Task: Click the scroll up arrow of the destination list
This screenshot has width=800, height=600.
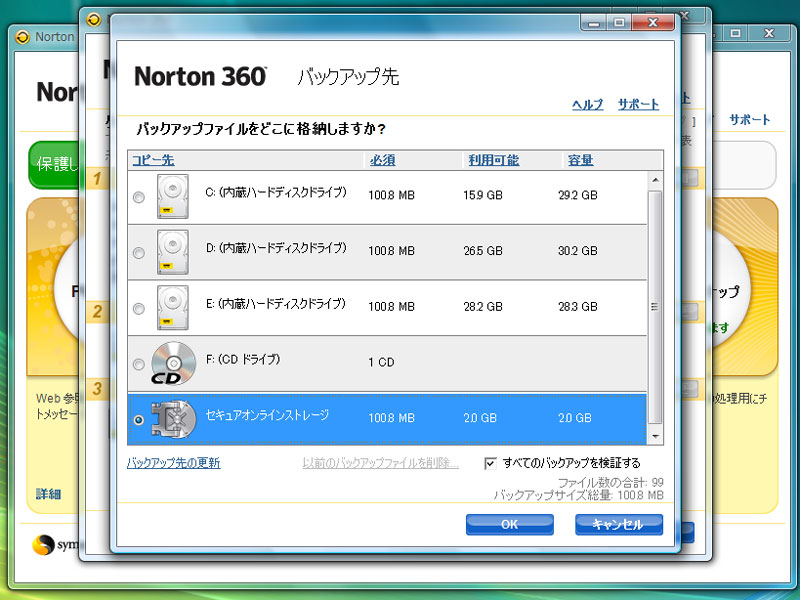Action: [655, 180]
